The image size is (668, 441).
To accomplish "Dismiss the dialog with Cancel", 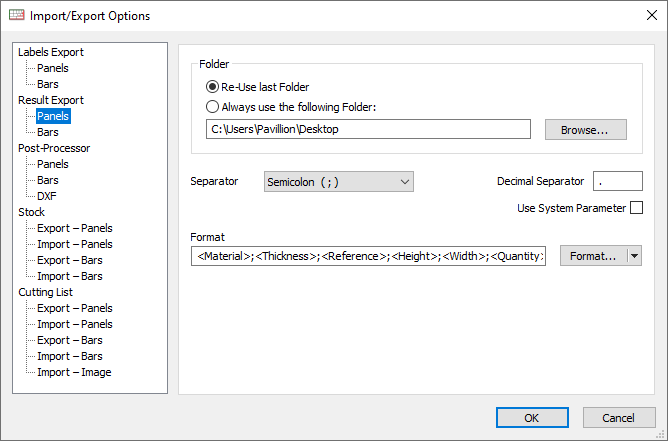I will pyautogui.click(x=619, y=418).
